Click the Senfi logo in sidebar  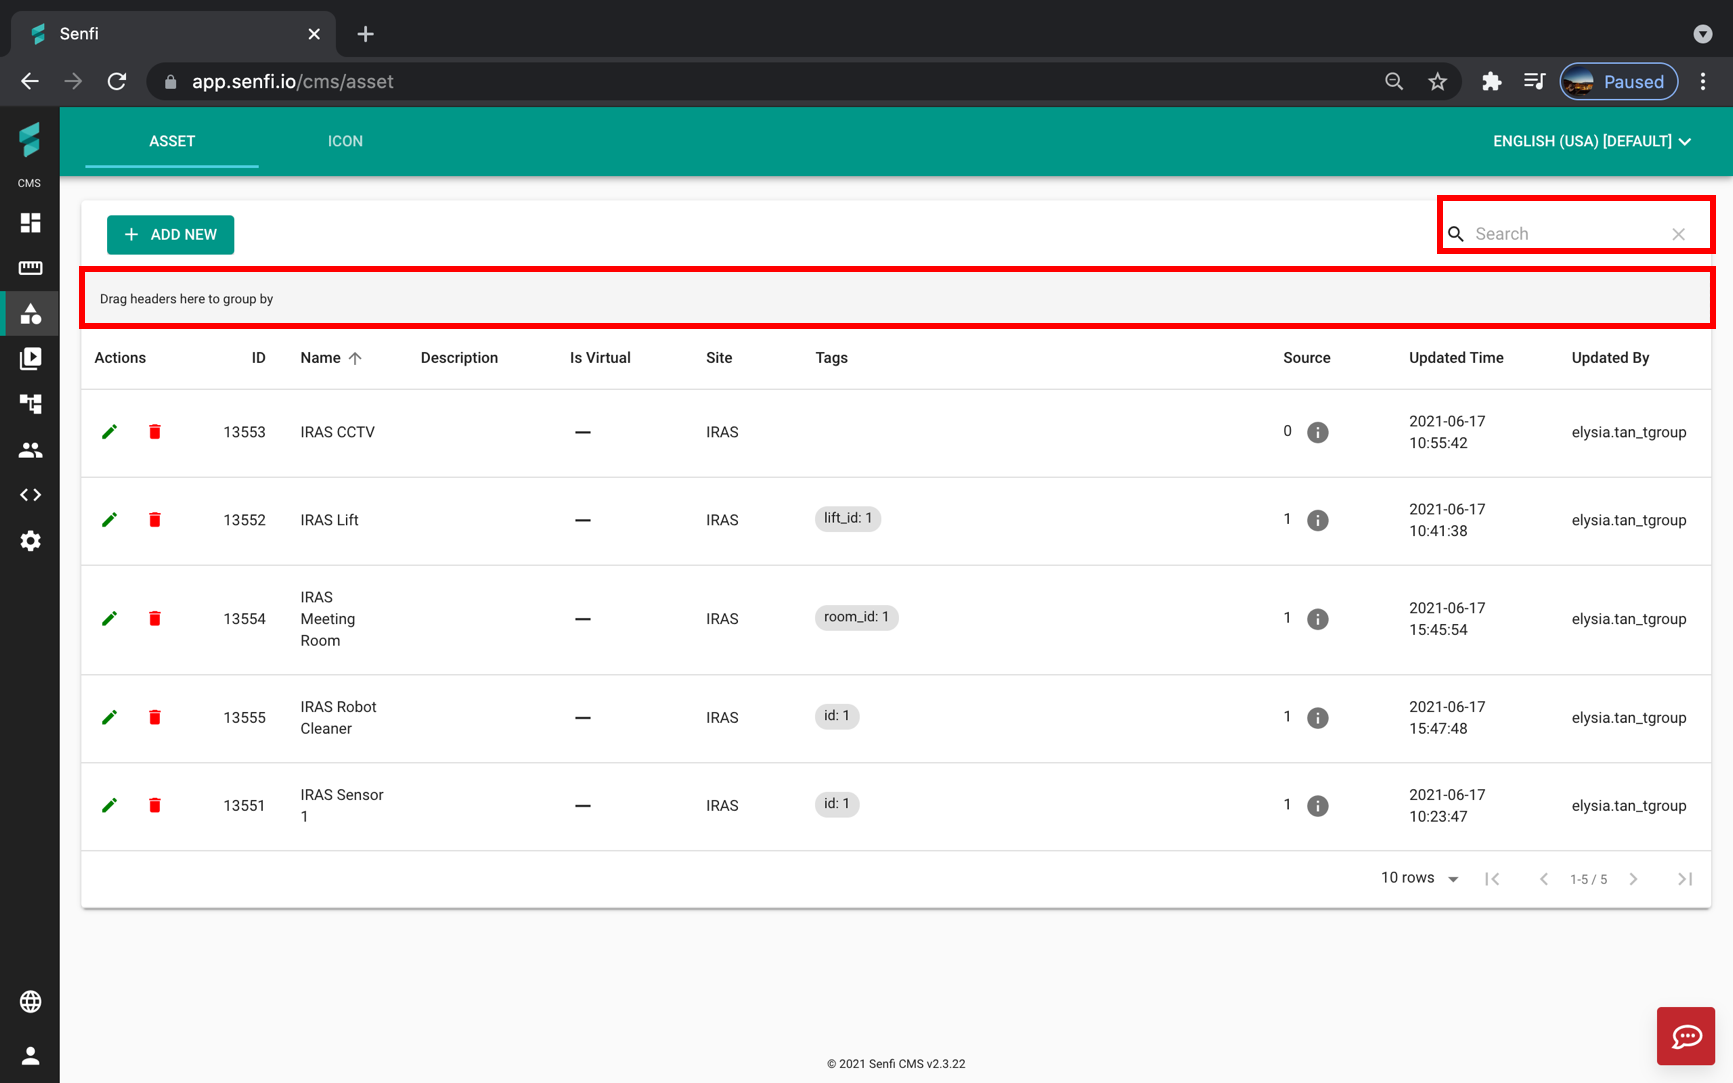[30, 140]
